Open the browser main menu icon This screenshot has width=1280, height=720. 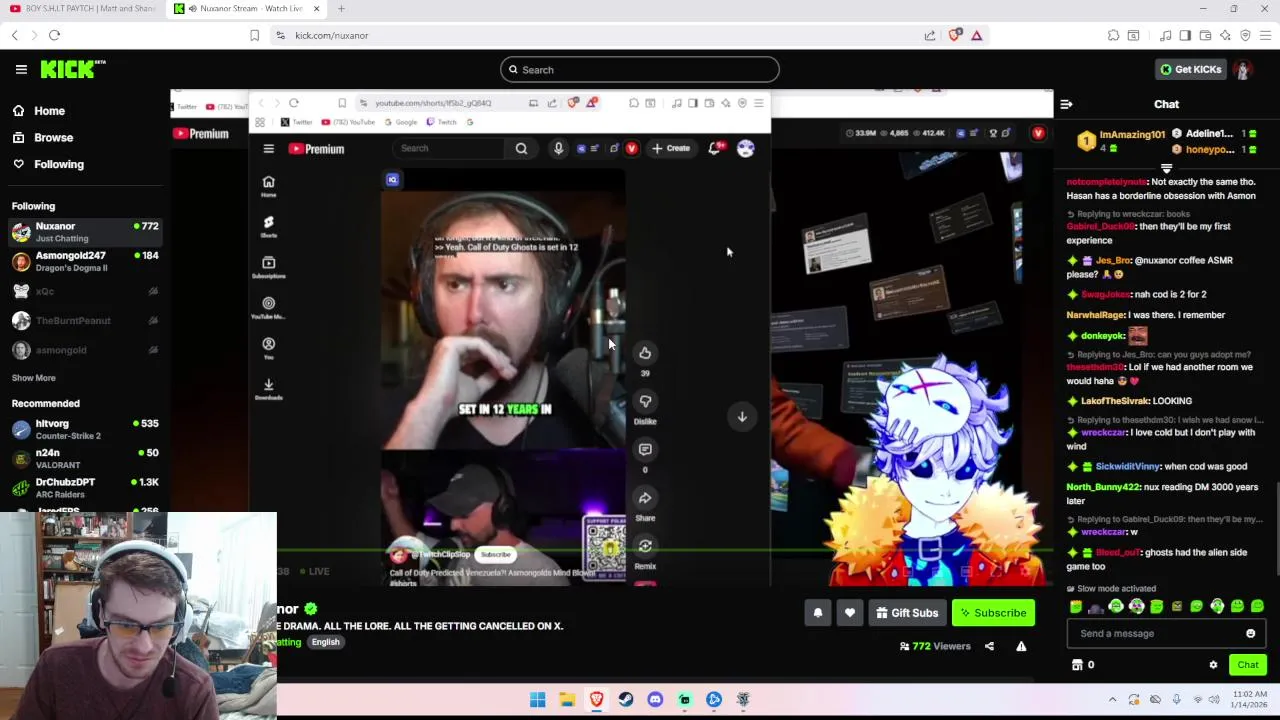tap(1265, 35)
